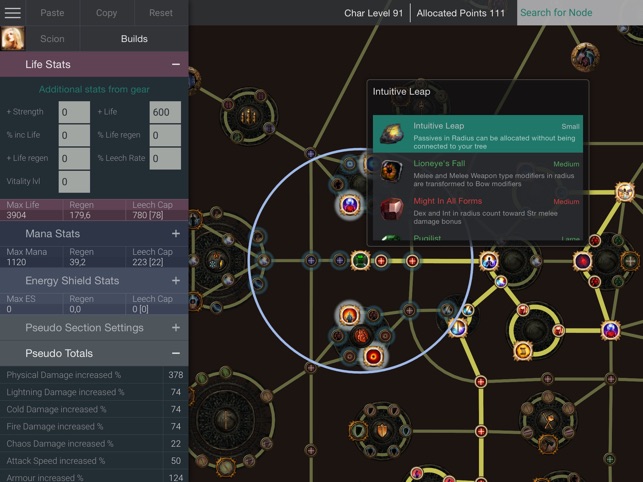This screenshot has width=643, height=482.
Task: Select the skull notable at right edge
Action: click(x=625, y=191)
